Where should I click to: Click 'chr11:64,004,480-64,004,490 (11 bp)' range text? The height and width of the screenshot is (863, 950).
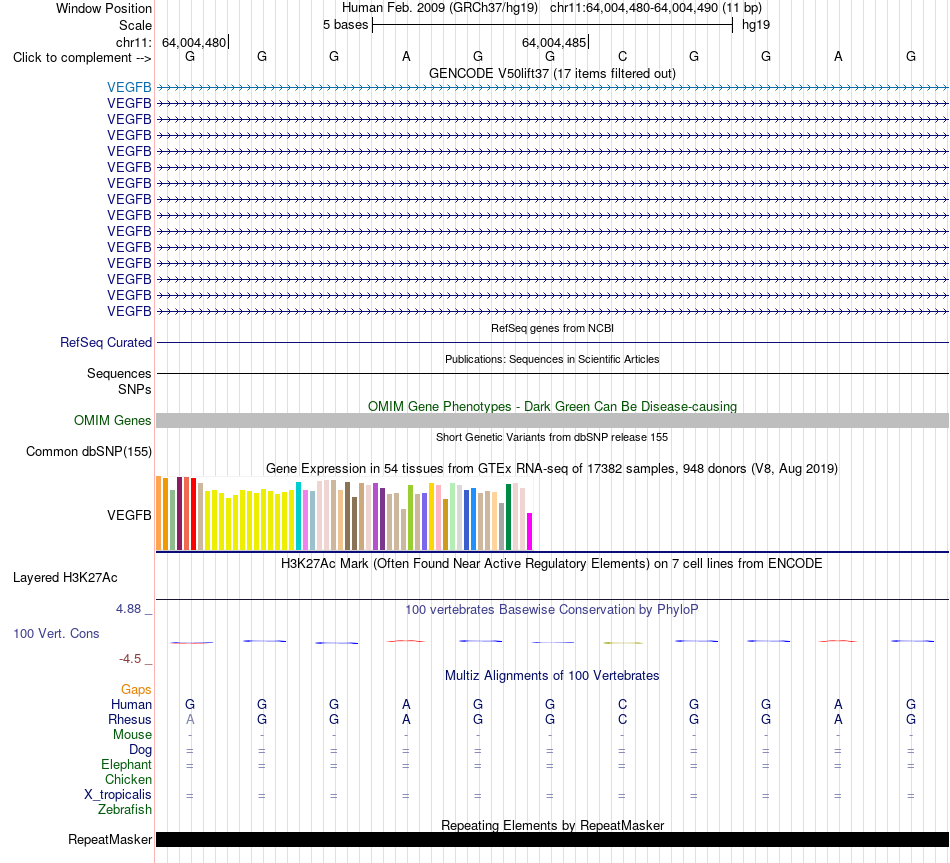click(x=656, y=8)
